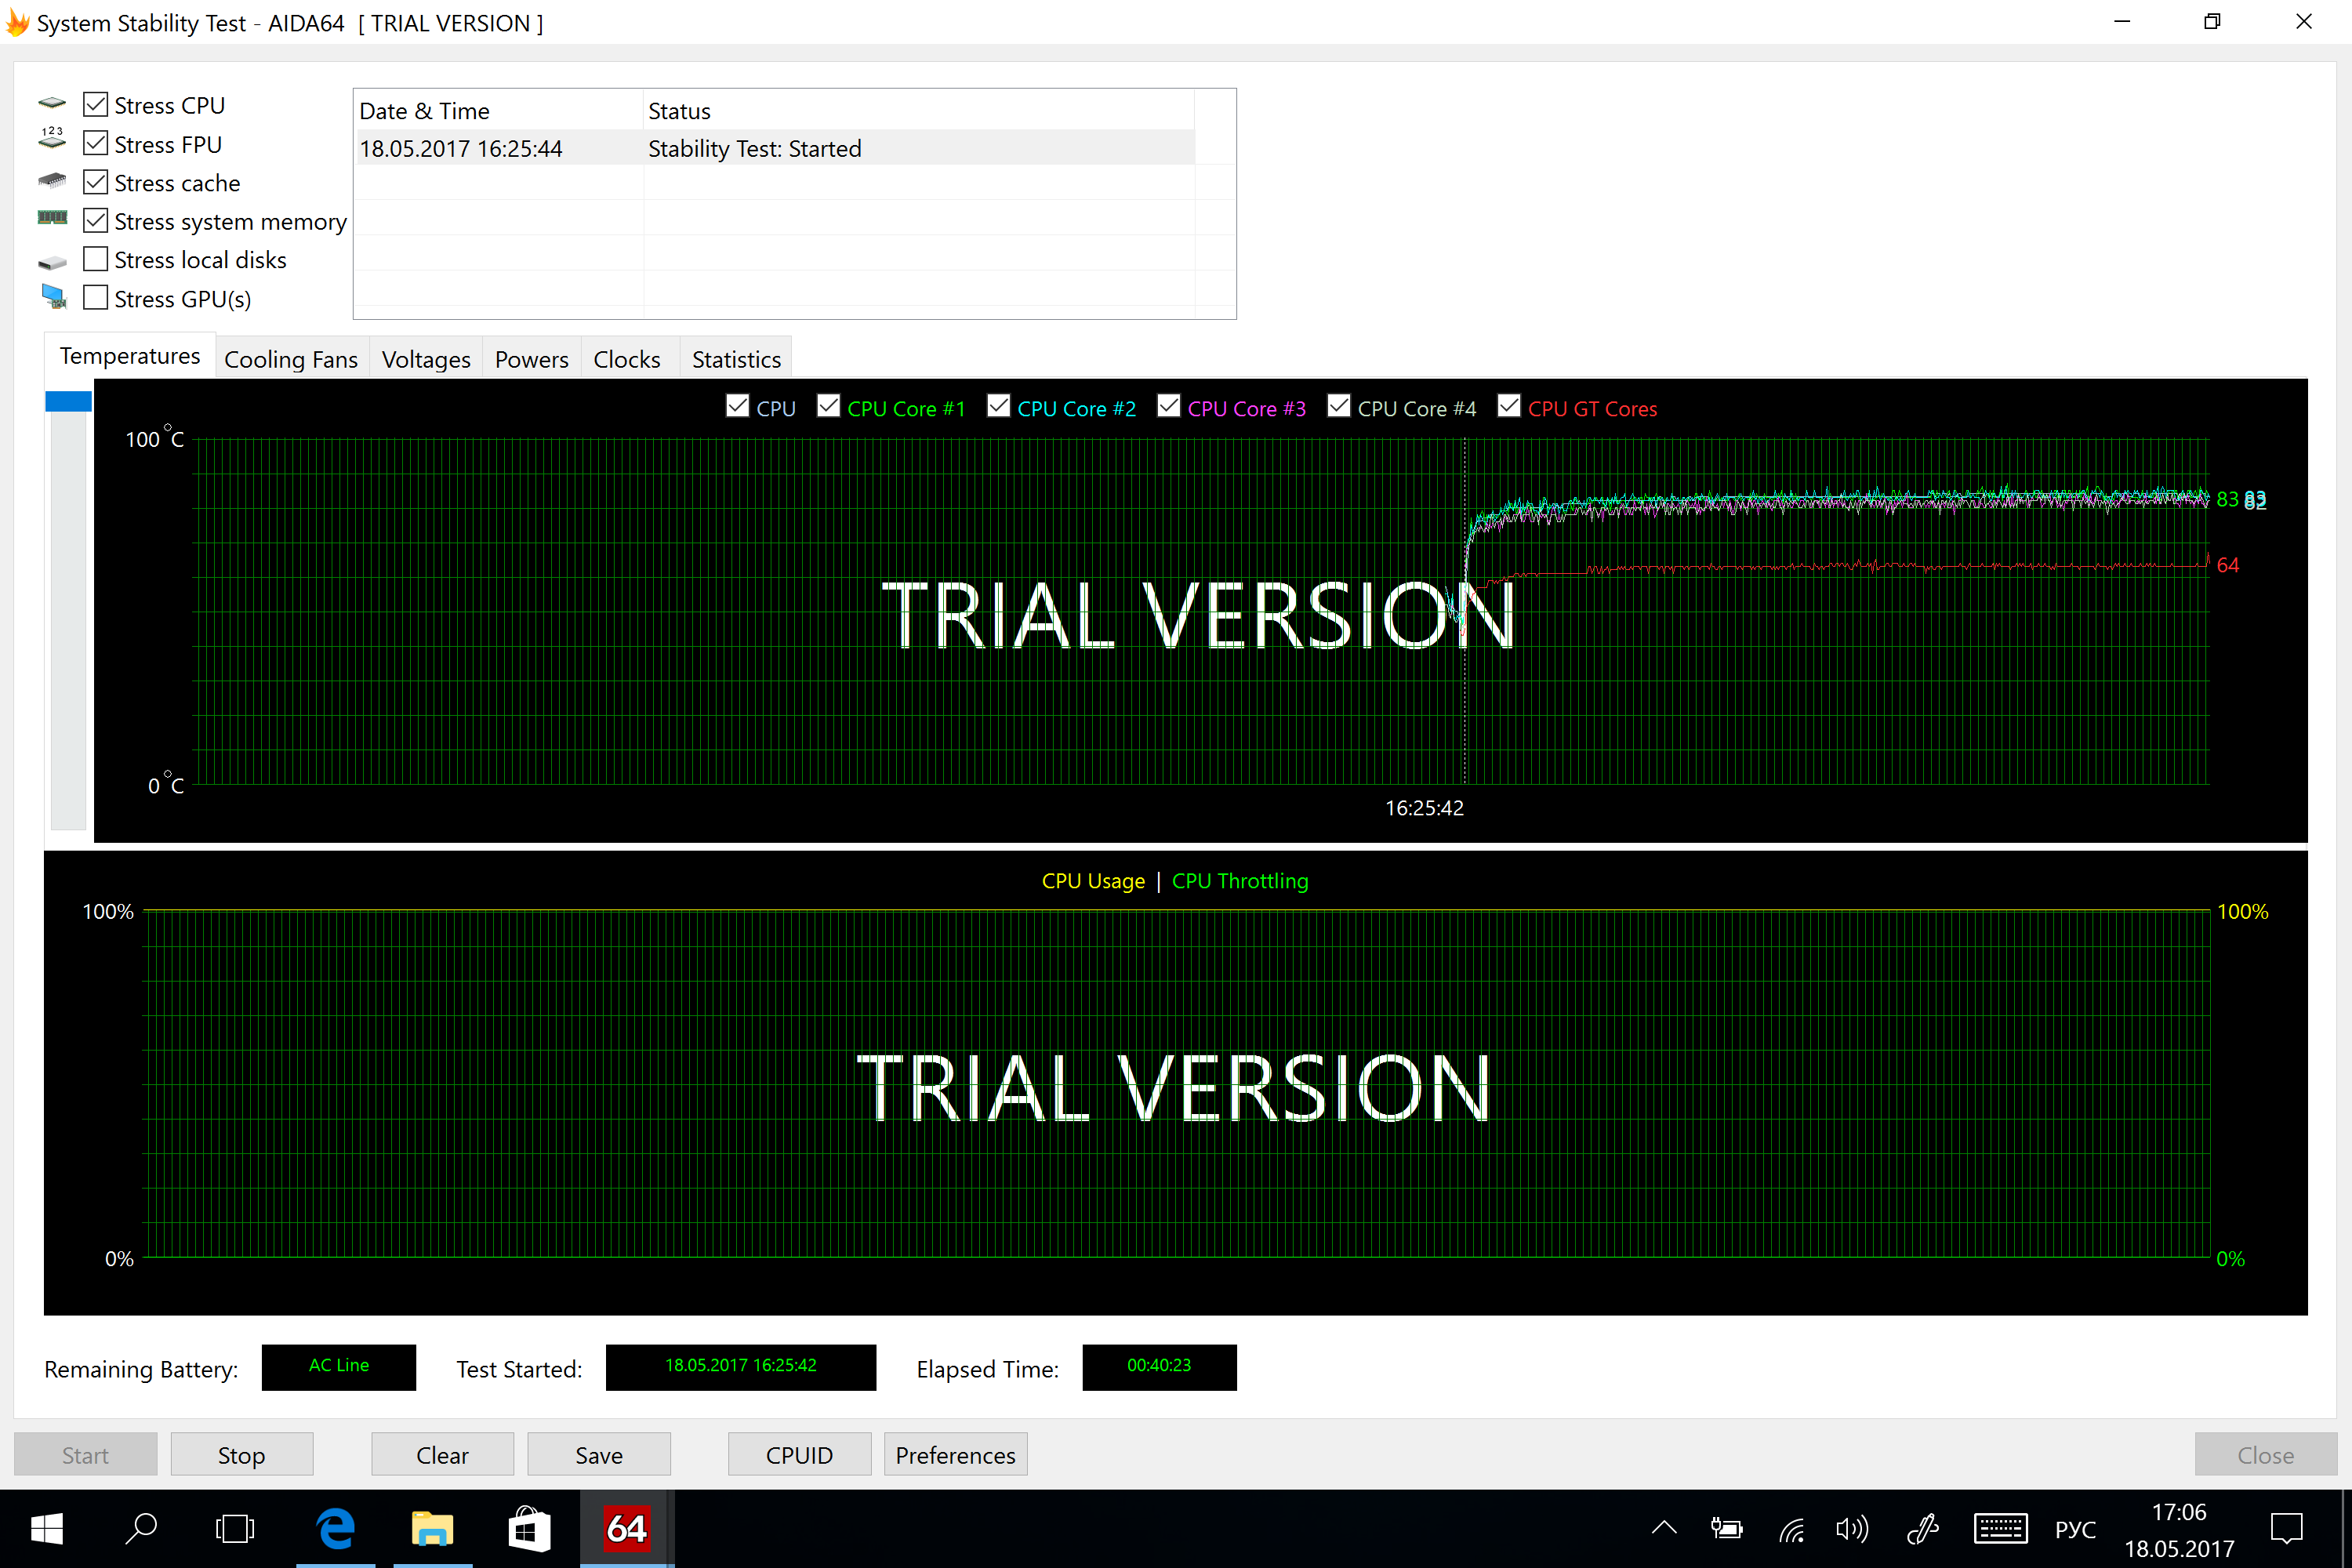The height and width of the screenshot is (1568, 2352).
Task: Toggle CPU Core #4 graph checkbox
Action: click(x=1338, y=406)
